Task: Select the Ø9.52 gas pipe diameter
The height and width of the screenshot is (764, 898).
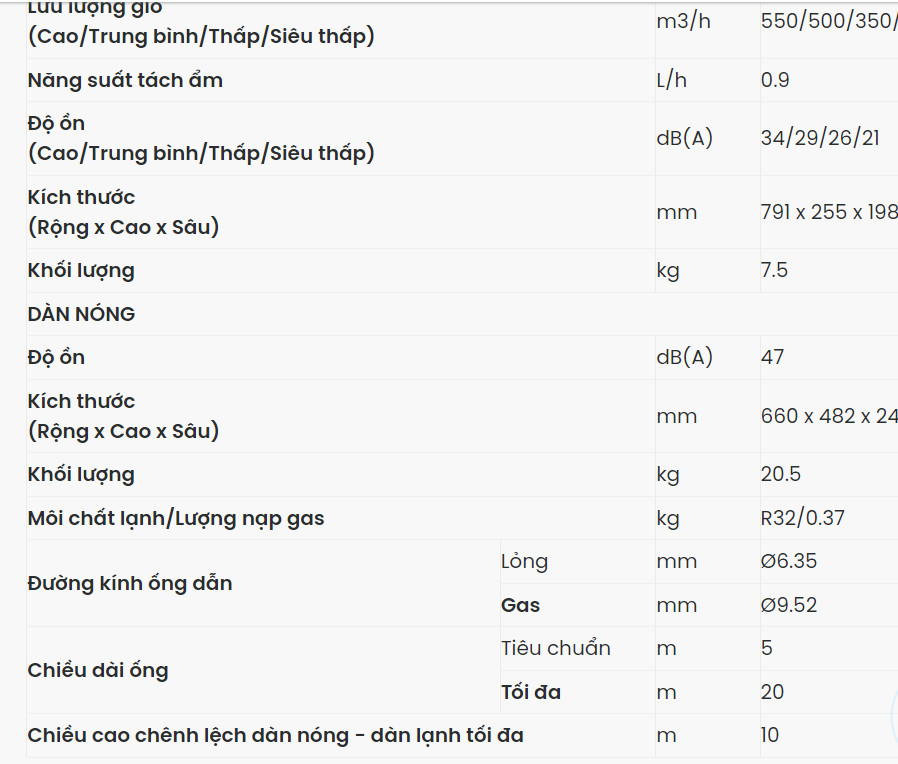Action: coord(788,605)
